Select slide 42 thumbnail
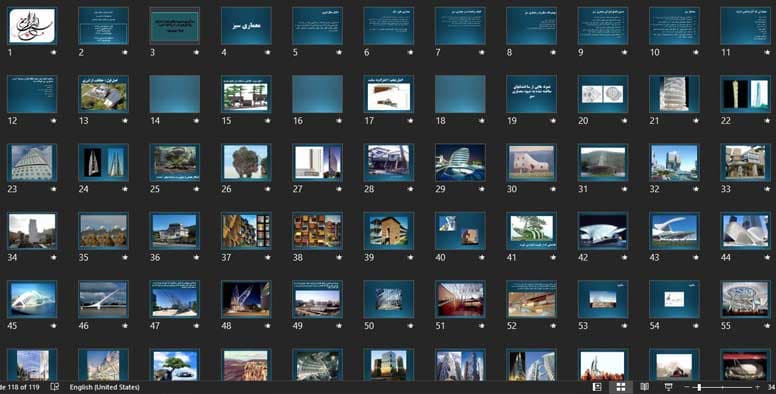This screenshot has width=776, height=394. pos(603,231)
